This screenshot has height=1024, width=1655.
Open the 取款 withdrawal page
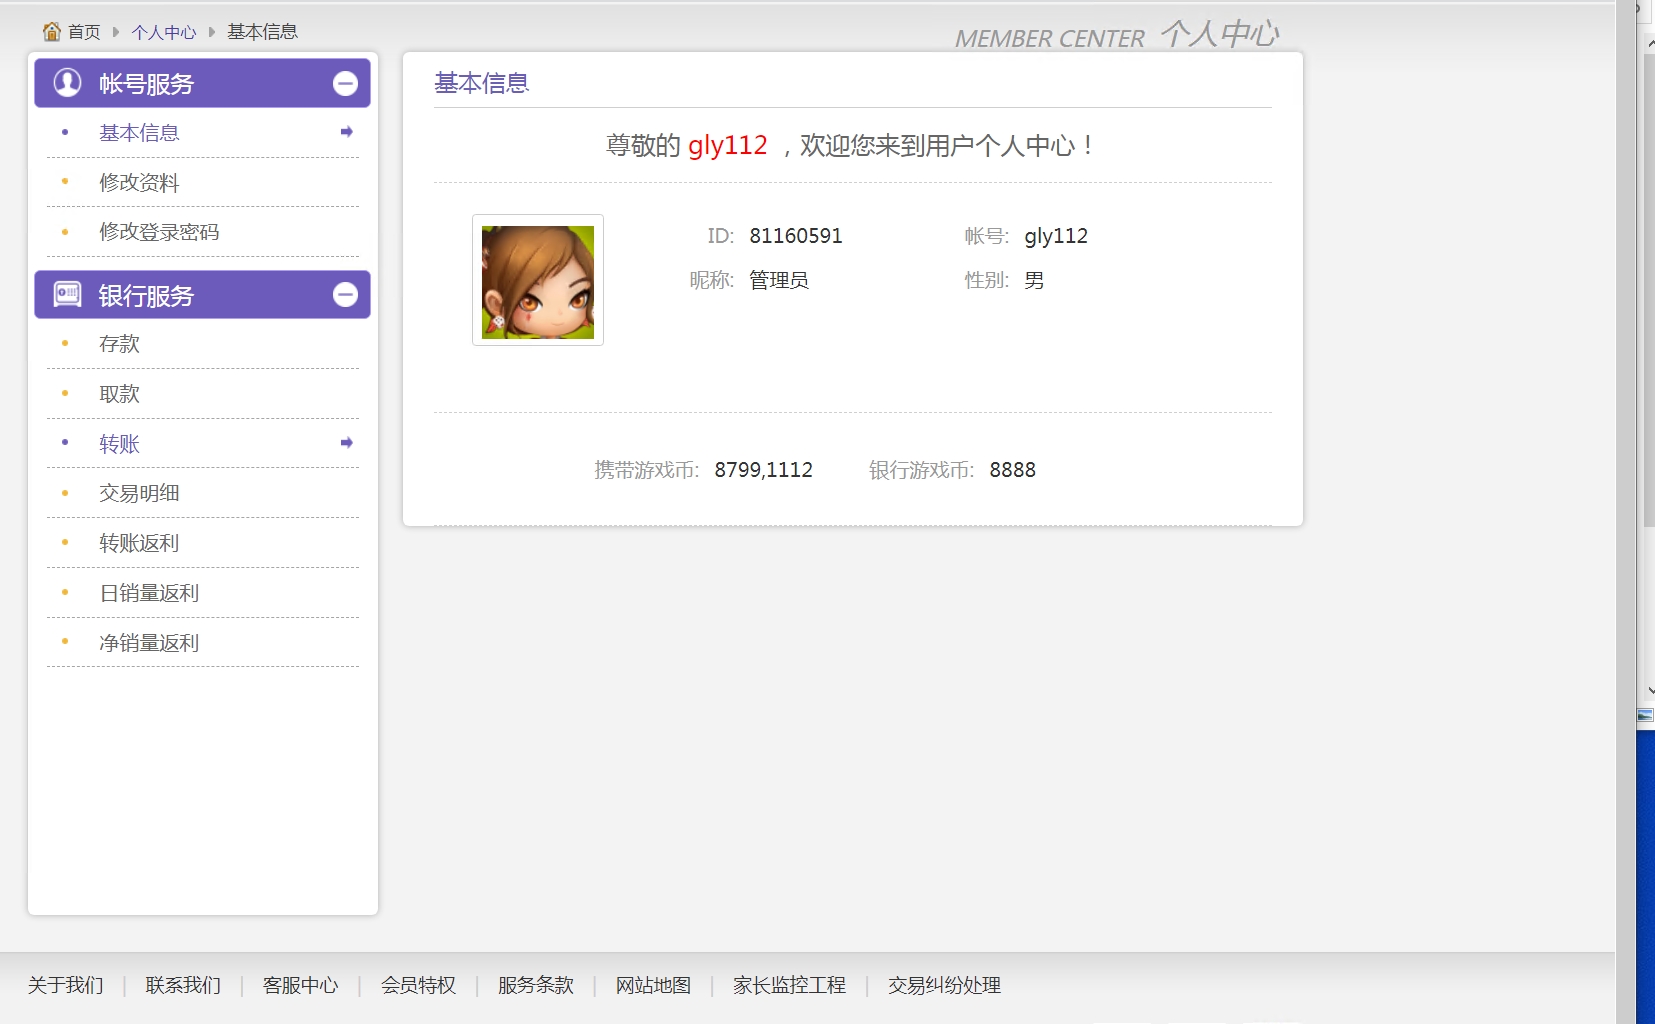pyautogui.click(x=119, y=394)
